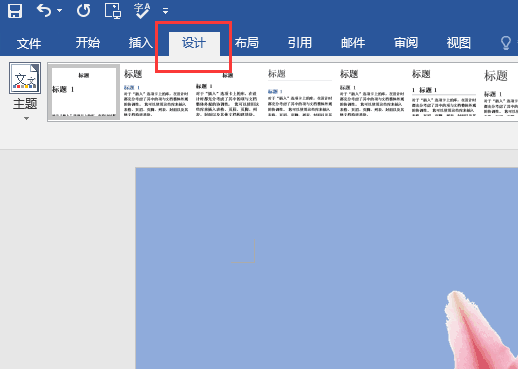Open the 文件 menu tab
Image resolution: width=518 pixels, height=369 pixels.
click(x=29, y=43)
